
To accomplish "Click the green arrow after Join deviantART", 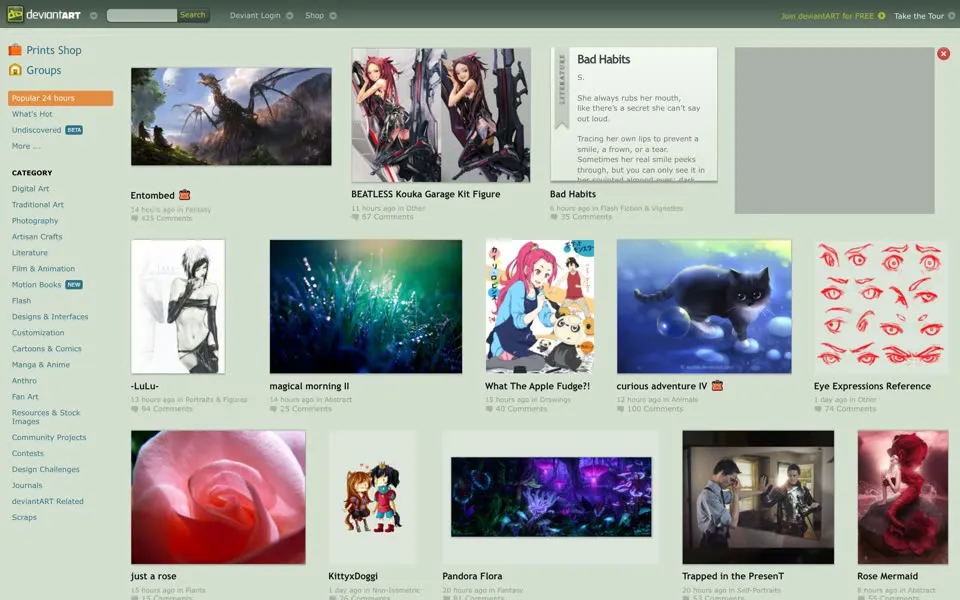I will point(882,16).
